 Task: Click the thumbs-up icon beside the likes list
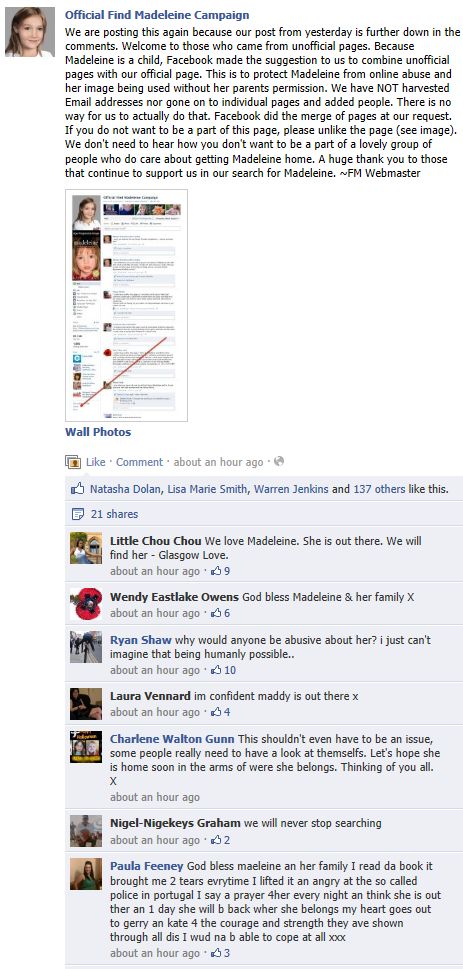[77, 489]
